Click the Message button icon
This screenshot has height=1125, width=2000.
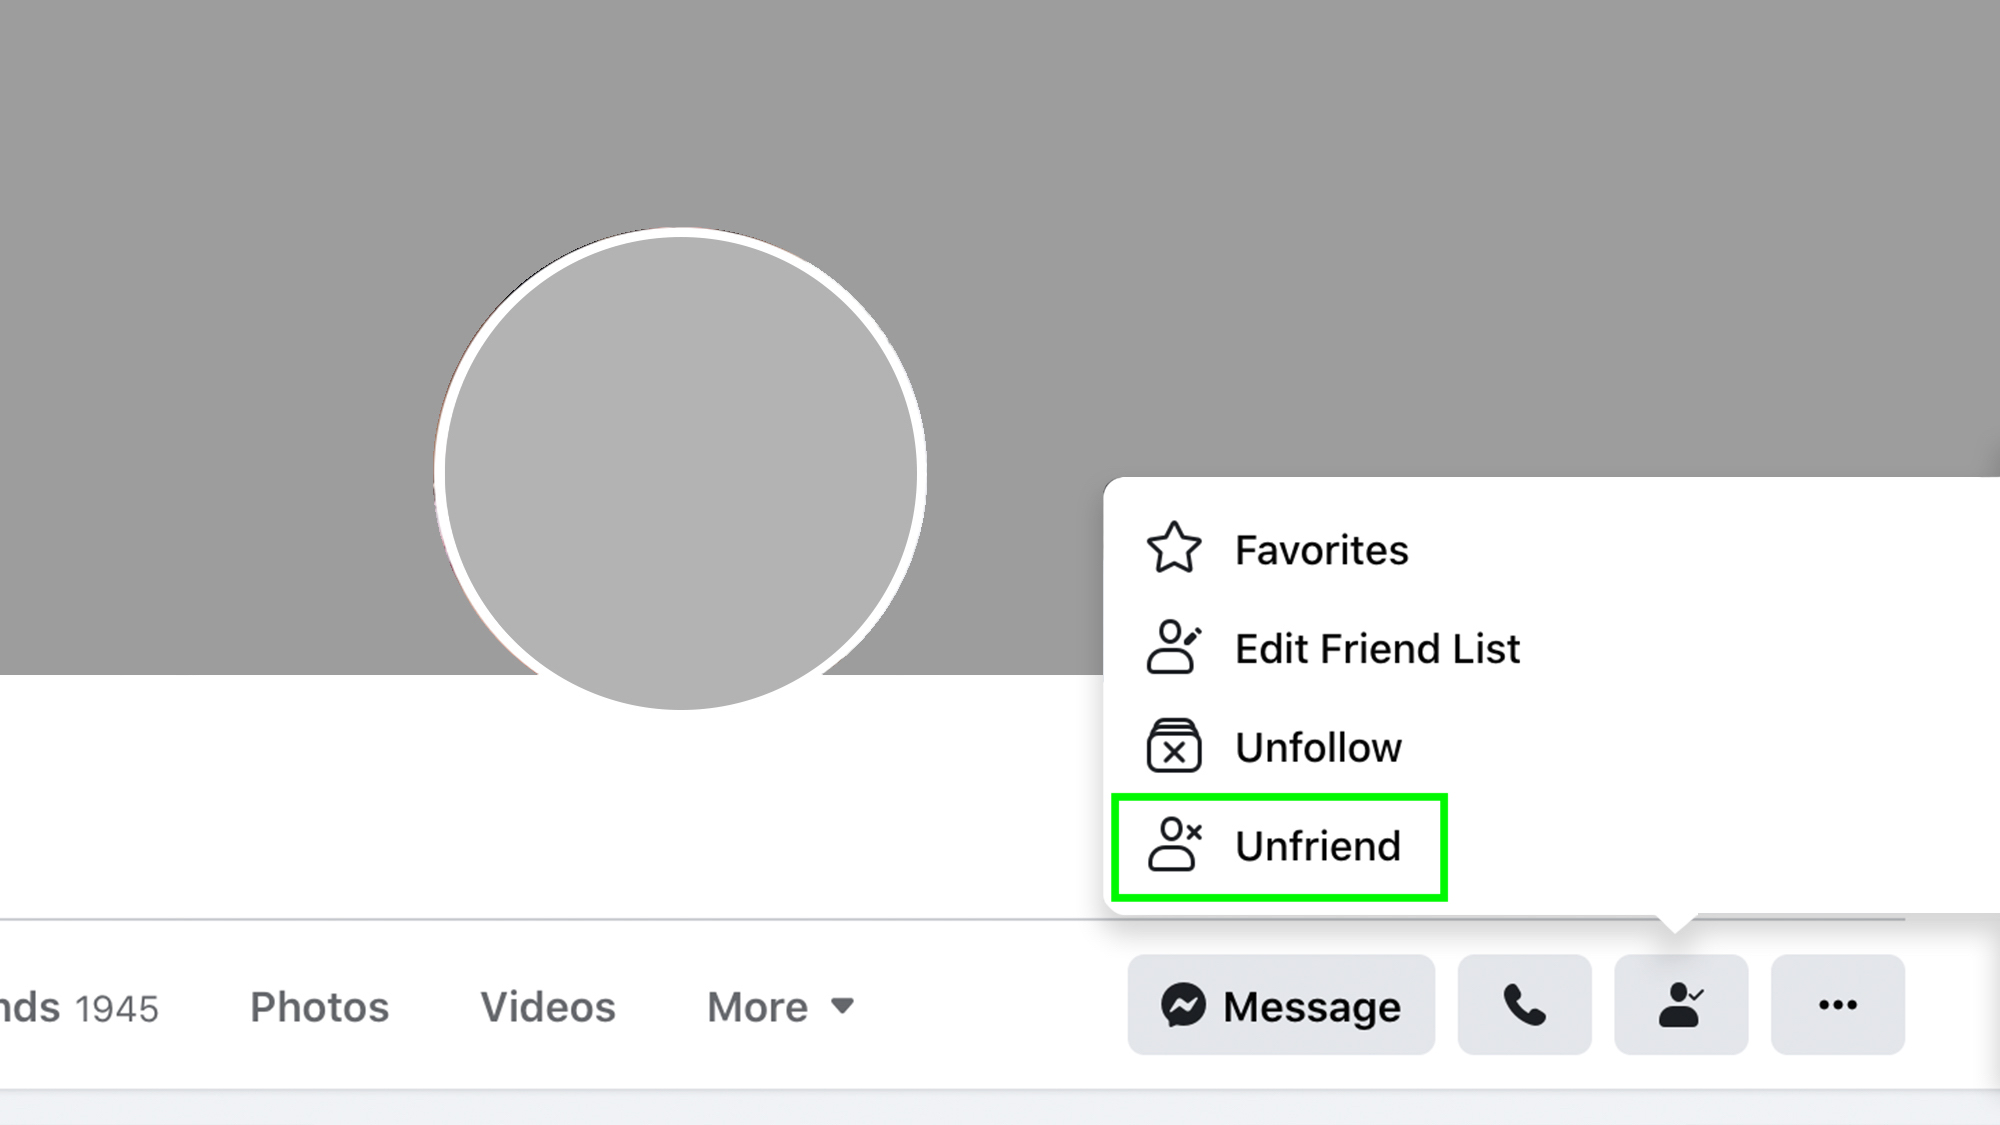pyautogui.click(x=1181, y=1005)
